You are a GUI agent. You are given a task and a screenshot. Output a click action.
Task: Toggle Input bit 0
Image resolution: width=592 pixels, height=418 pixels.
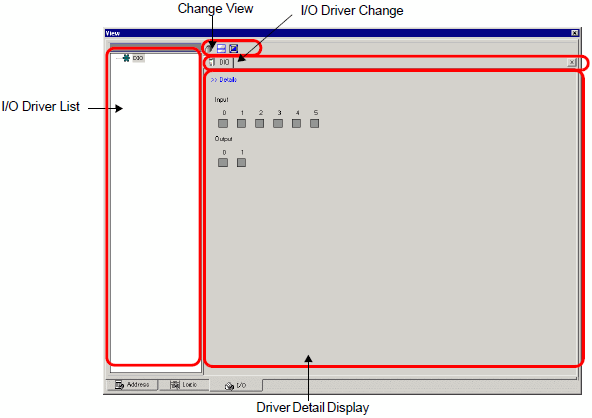coord(223,123)
